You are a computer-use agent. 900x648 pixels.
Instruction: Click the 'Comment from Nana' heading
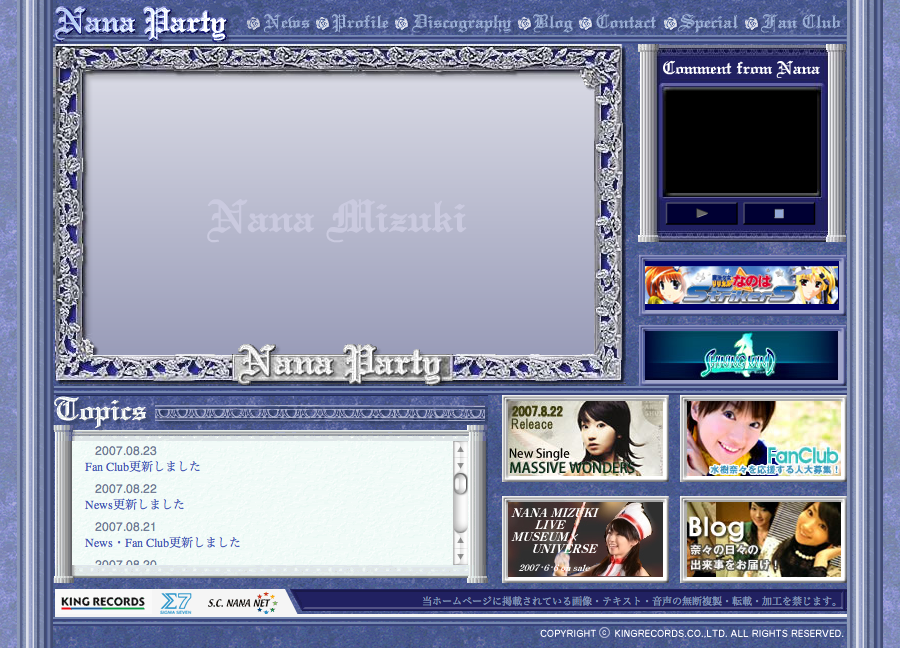[741, 69]
